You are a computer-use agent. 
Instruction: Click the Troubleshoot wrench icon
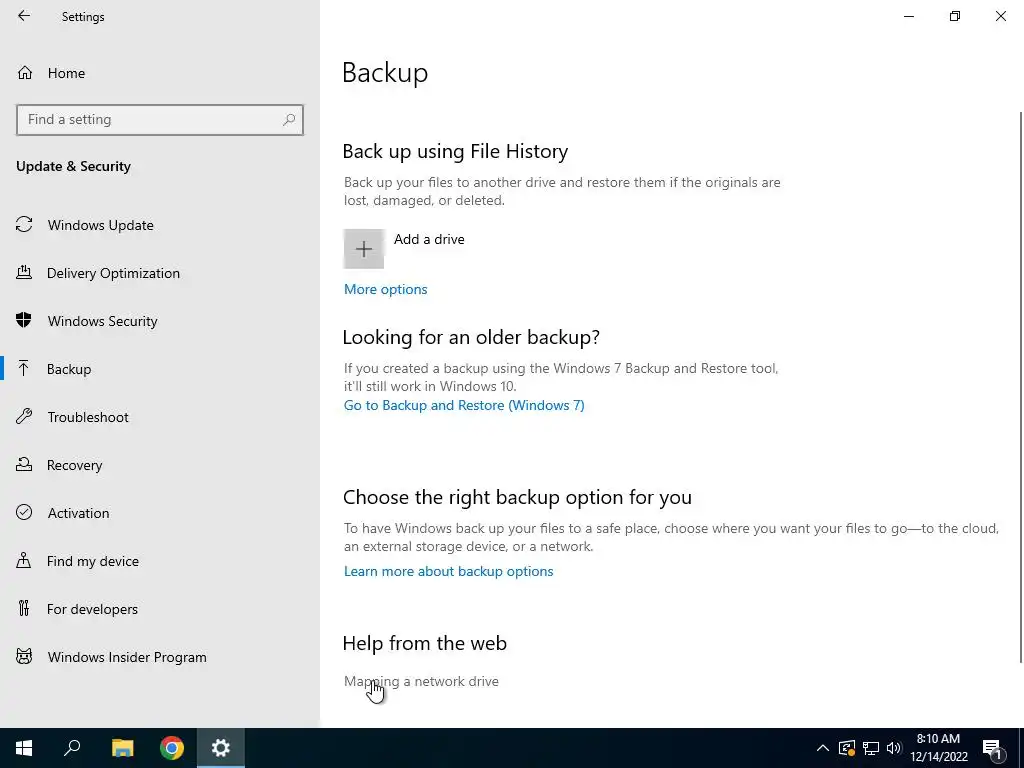click(24, 416)
